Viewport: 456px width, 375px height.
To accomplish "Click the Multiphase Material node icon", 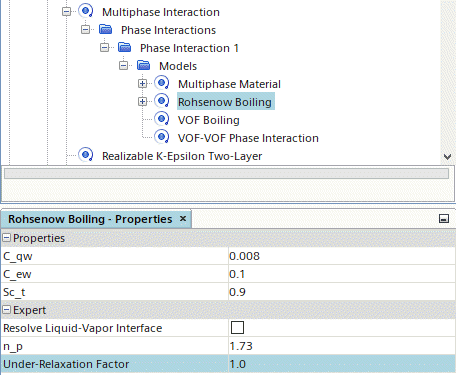I will click(162, 83).
